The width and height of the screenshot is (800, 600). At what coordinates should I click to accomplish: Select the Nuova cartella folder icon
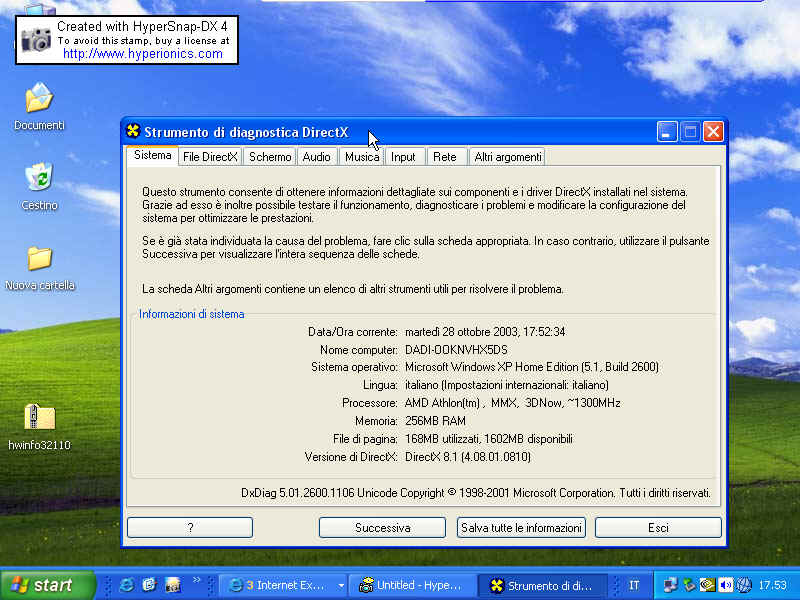[x=39, y=260]
